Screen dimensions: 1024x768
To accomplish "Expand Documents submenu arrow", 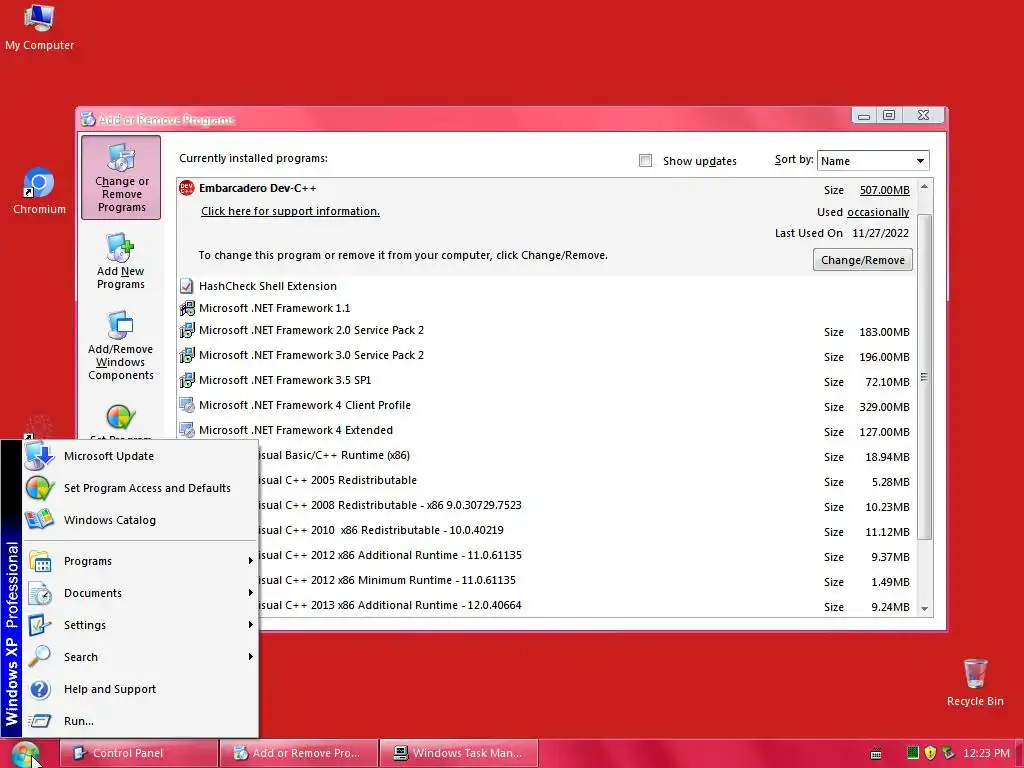I will click(x=250, y=593).
